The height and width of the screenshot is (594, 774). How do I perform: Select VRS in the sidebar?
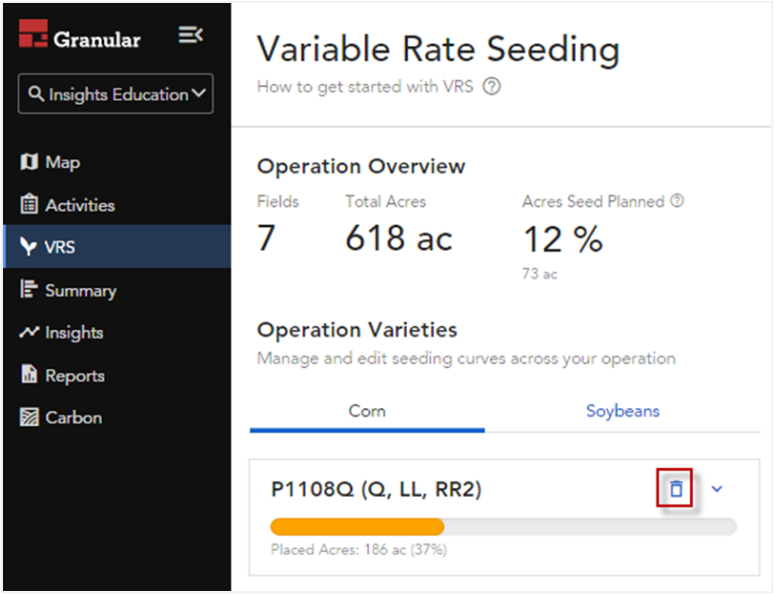tap(117, 246)
